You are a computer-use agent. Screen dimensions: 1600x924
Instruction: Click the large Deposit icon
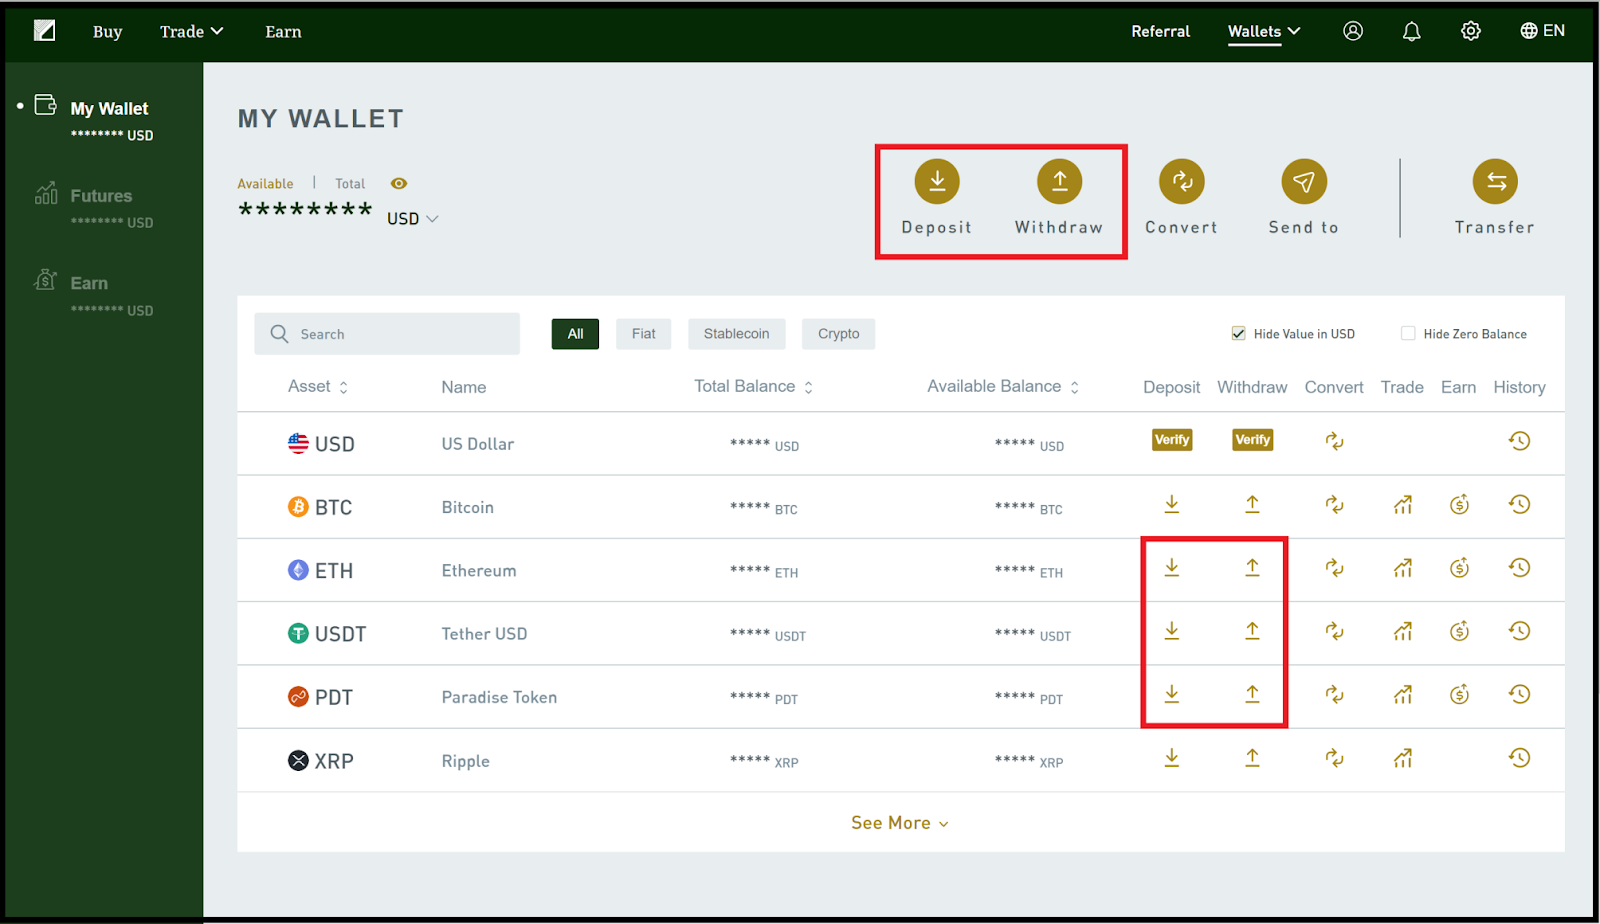pos(937,181)
